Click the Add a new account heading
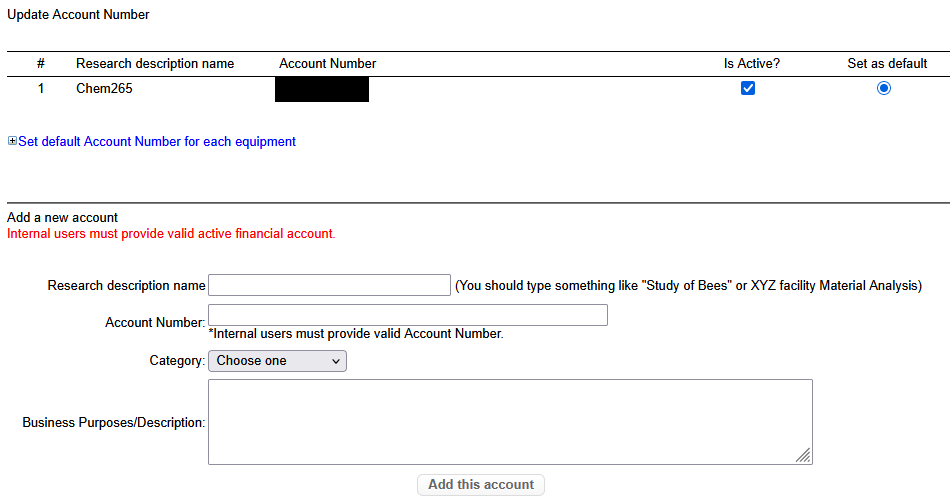 click(x=62, y=218)
